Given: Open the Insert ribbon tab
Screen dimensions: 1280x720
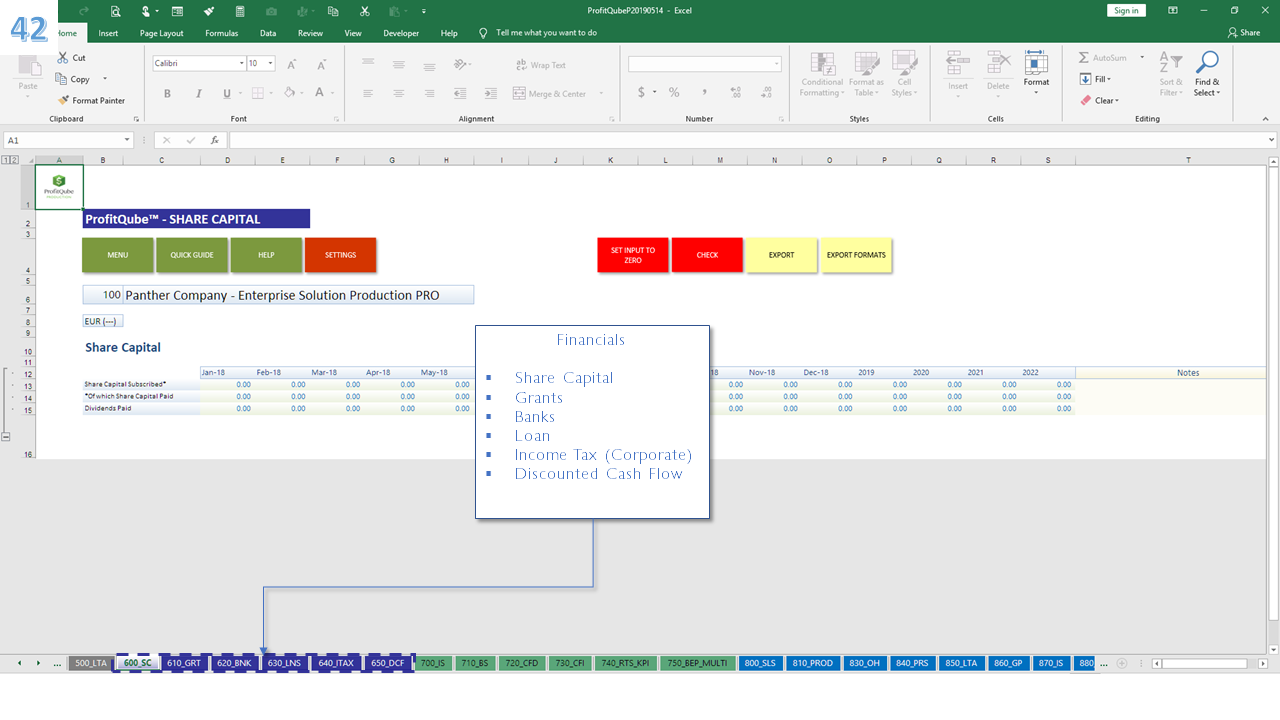Looking at the screenshot, I should click(x=108, y=33).
